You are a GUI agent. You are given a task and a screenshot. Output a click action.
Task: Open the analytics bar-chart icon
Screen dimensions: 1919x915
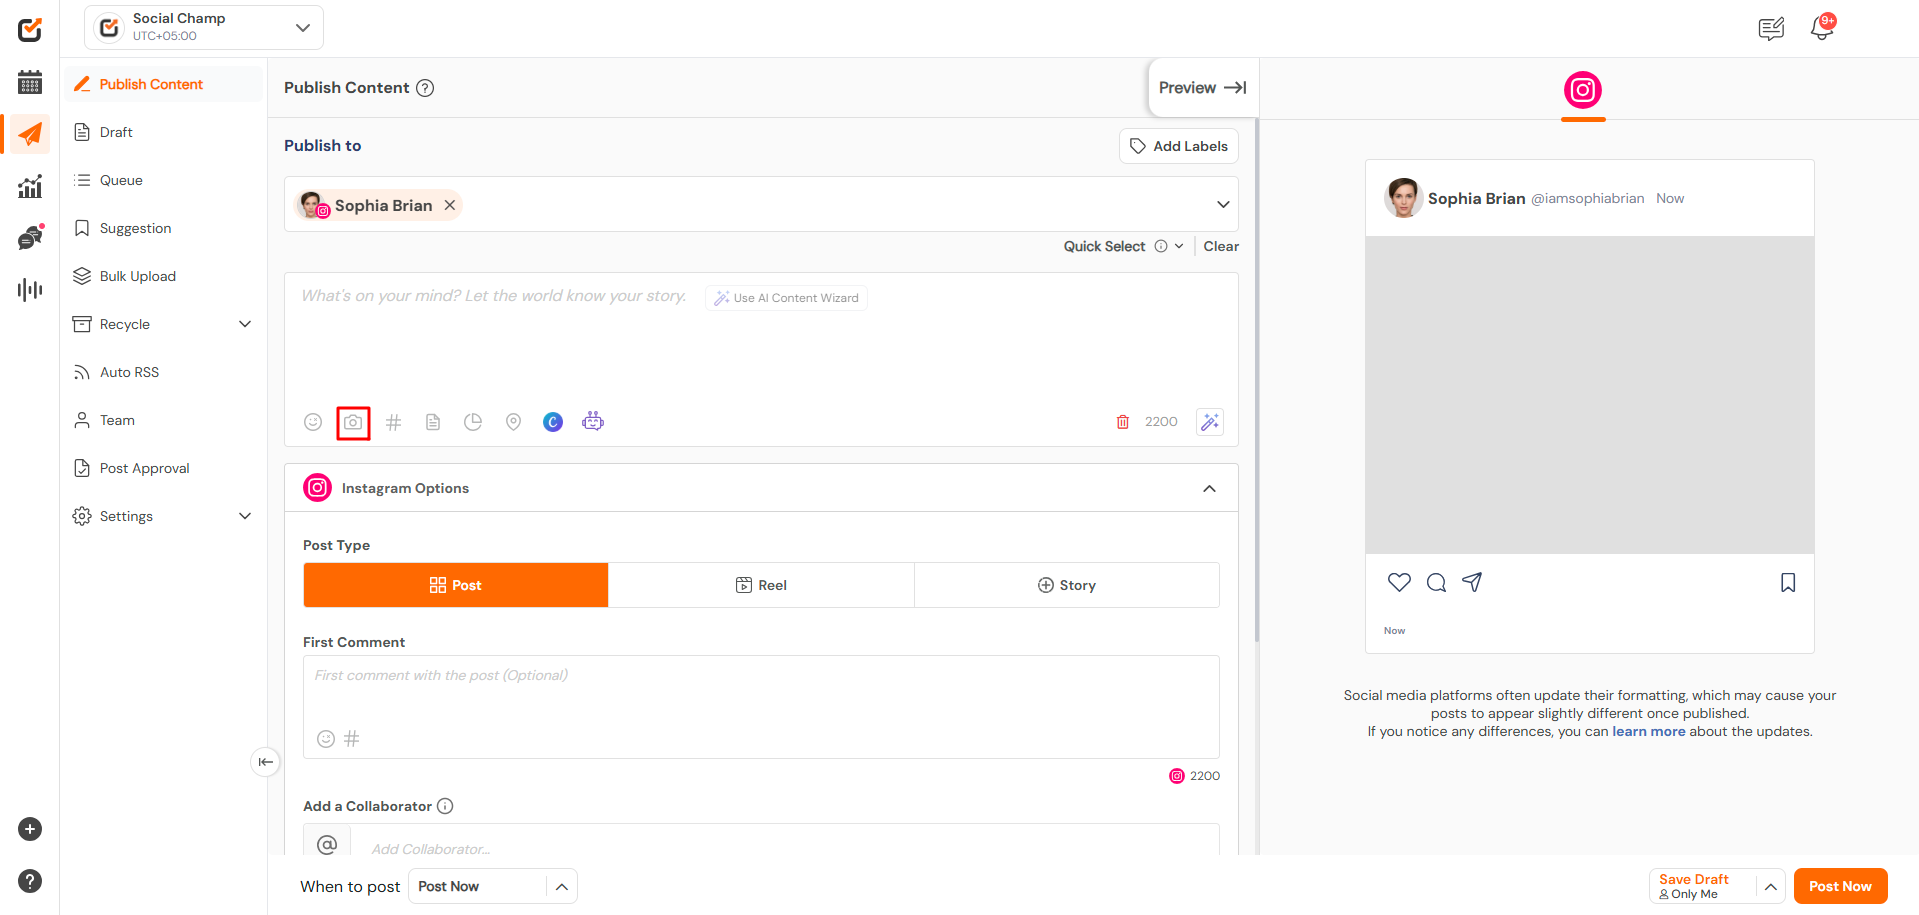click(x=30, y=186)
